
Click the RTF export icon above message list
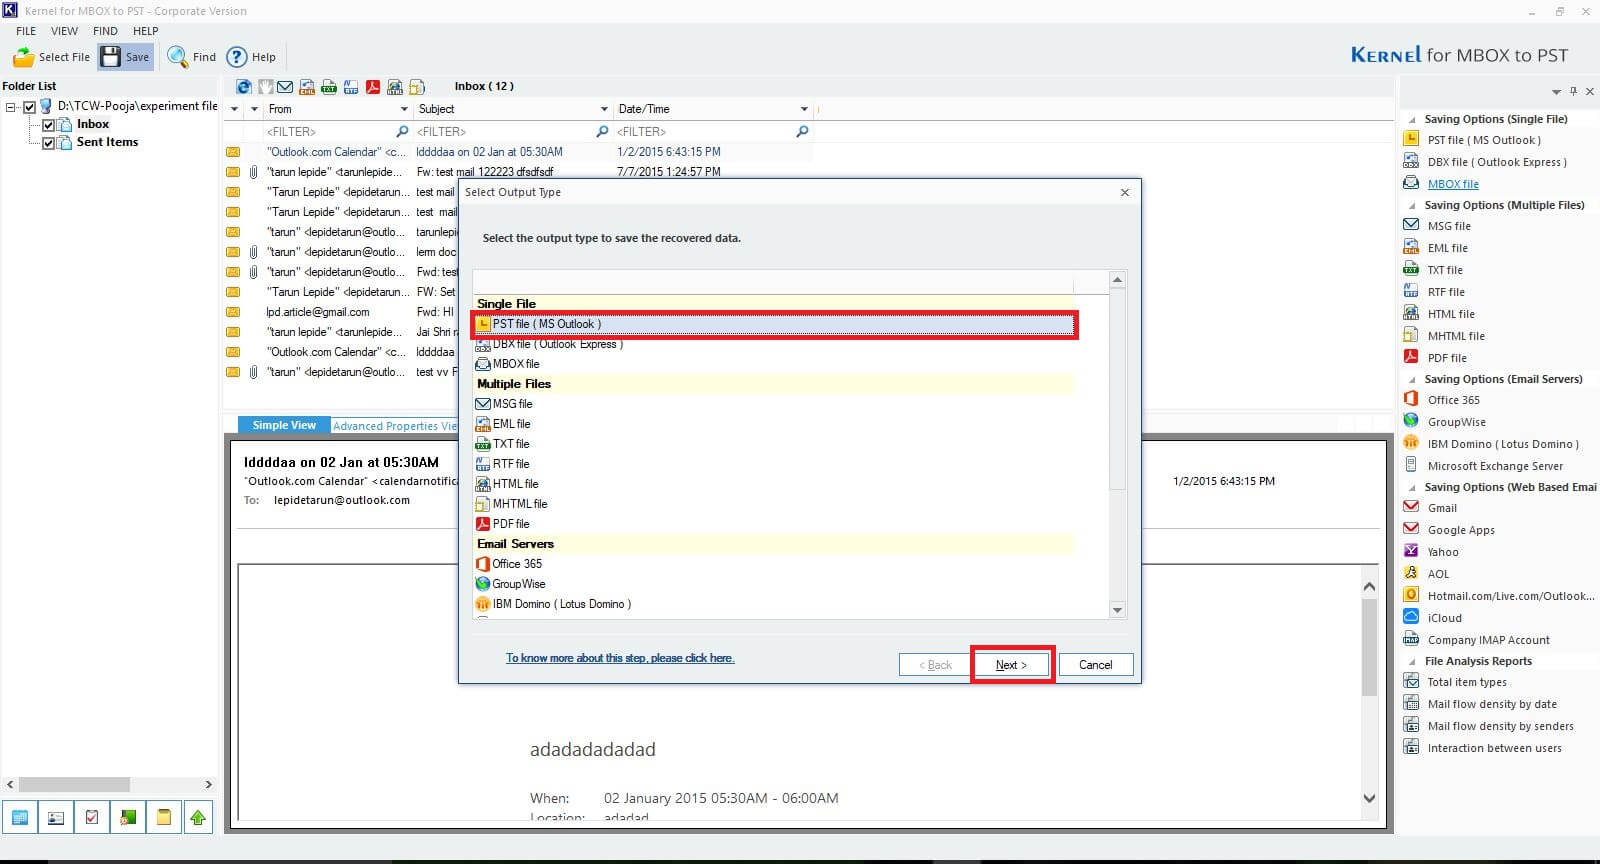tap(351, 87)
